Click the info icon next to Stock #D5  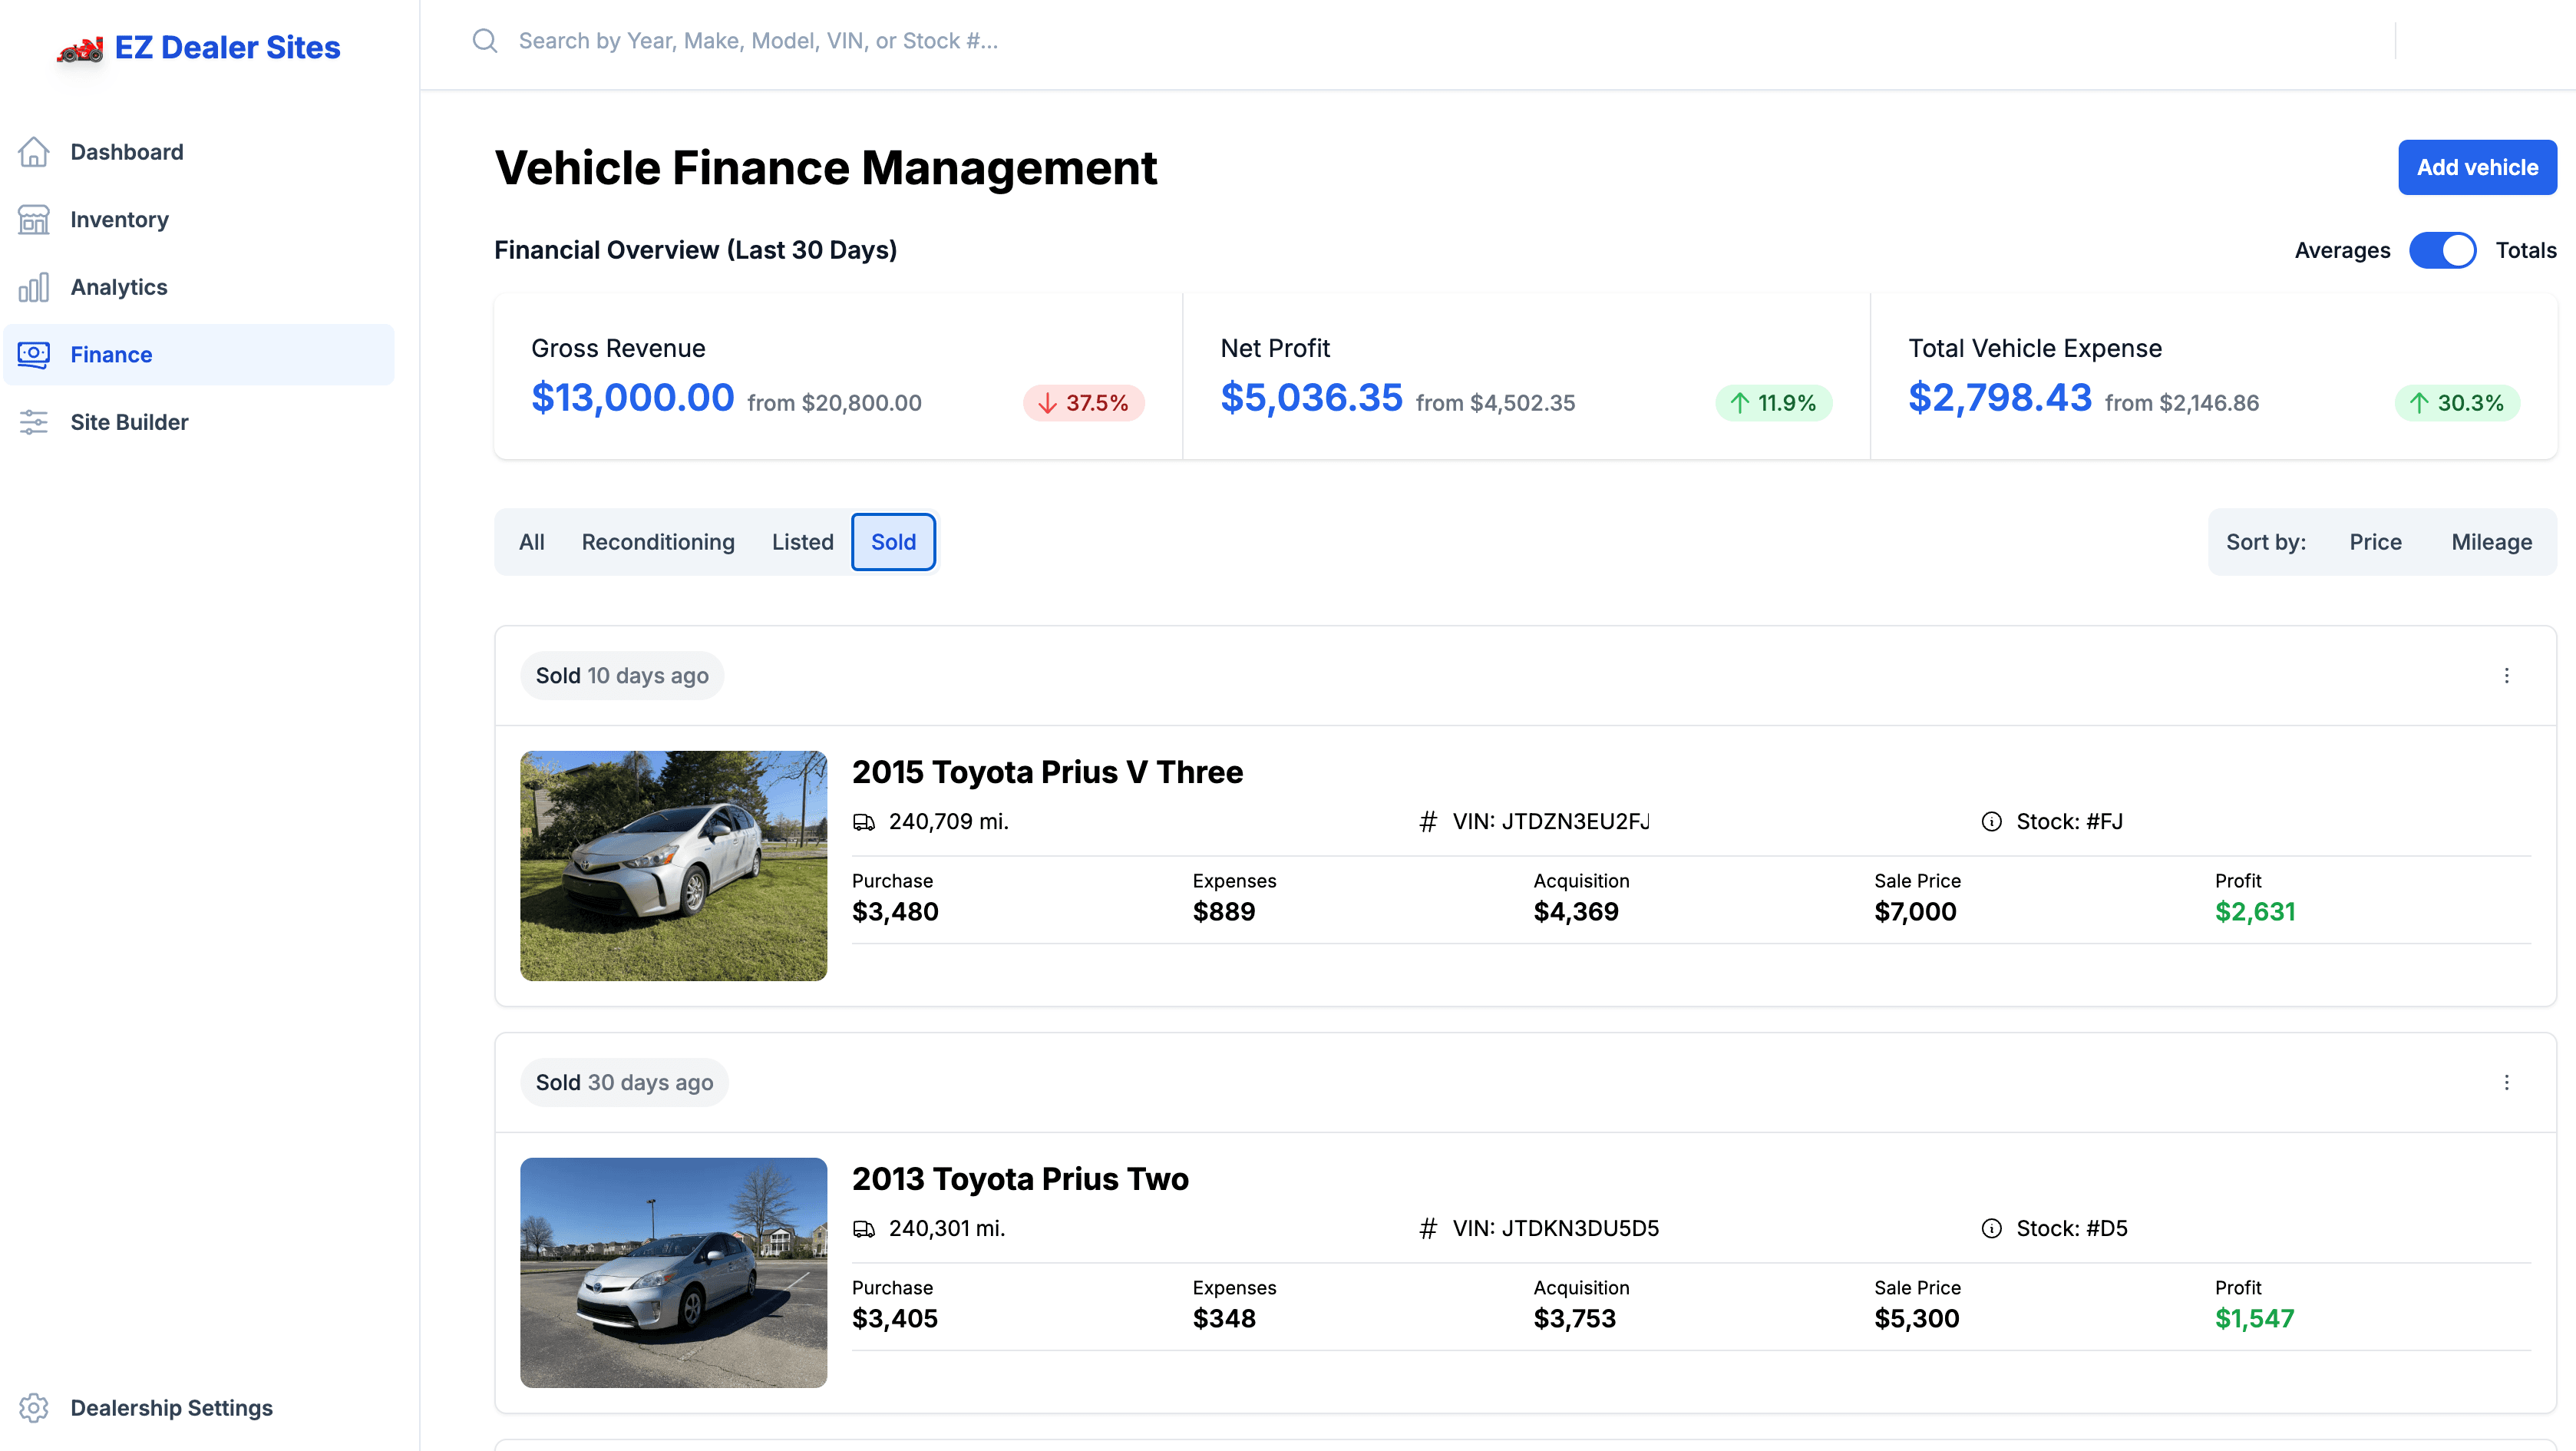1991,1228
